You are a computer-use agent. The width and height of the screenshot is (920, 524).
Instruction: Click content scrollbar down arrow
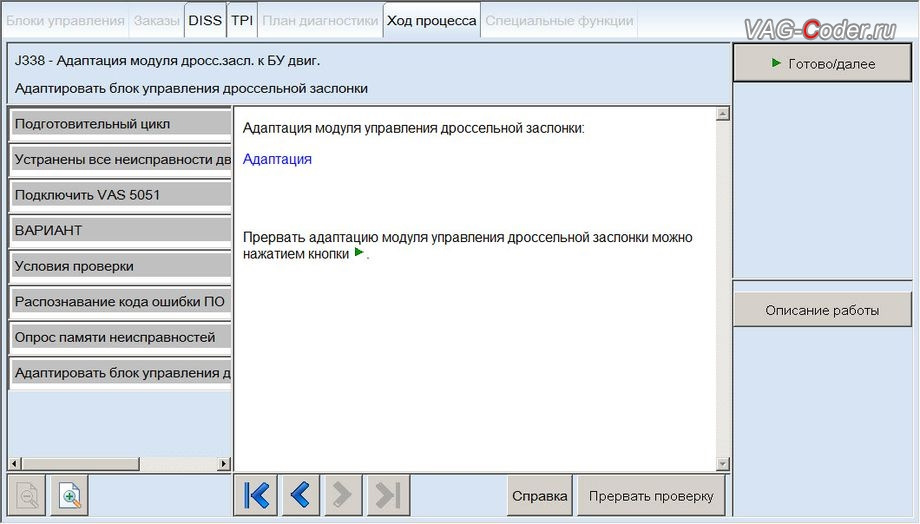(723, 464)
